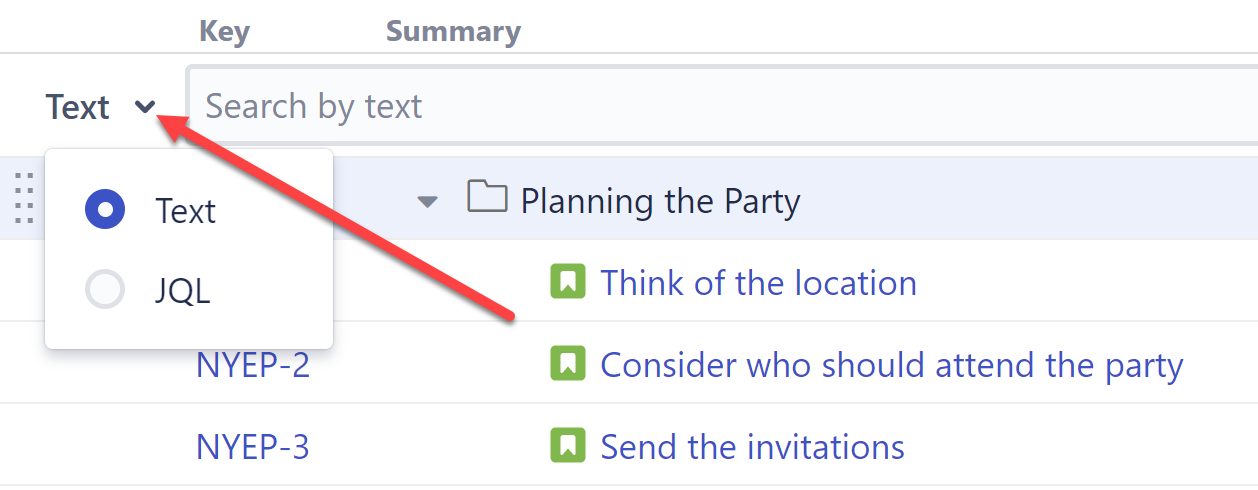Click the Text search mode selector label
Image resolution: width=1258 pixels, height=490 pixels.
pyautogui.click(x=78, y=107)
